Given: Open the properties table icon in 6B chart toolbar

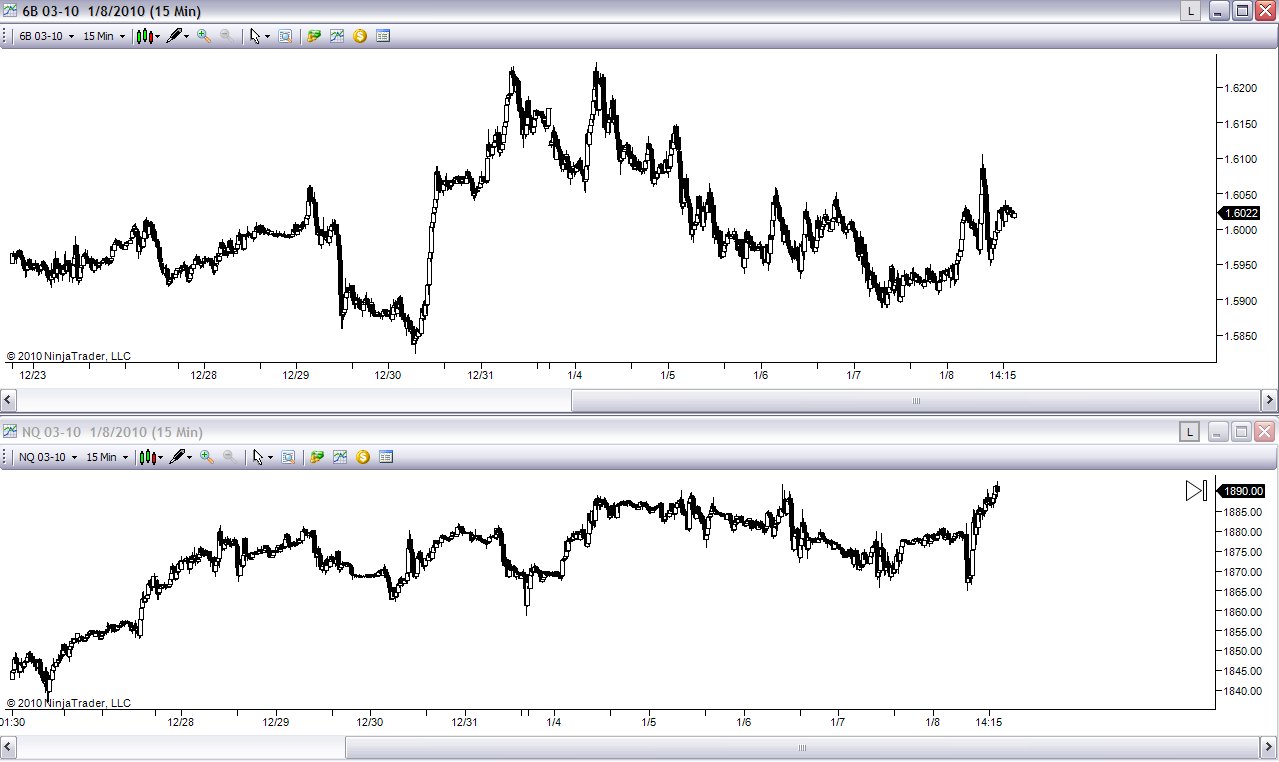Looking at the screenshot, I should click(383, 36).
